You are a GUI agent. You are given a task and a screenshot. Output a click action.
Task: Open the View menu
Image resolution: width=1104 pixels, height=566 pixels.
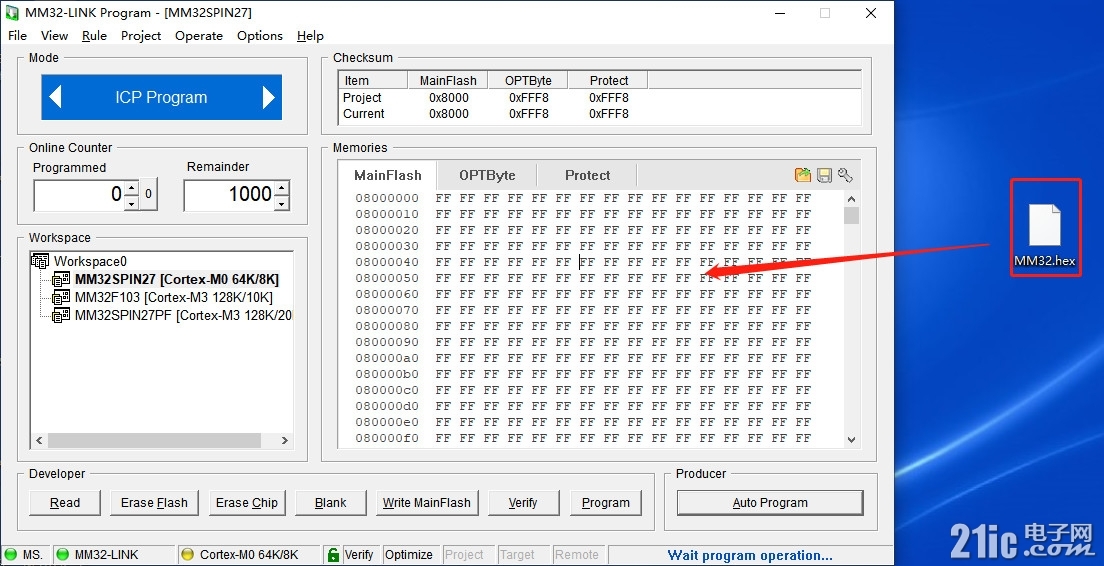click(54, 36)
